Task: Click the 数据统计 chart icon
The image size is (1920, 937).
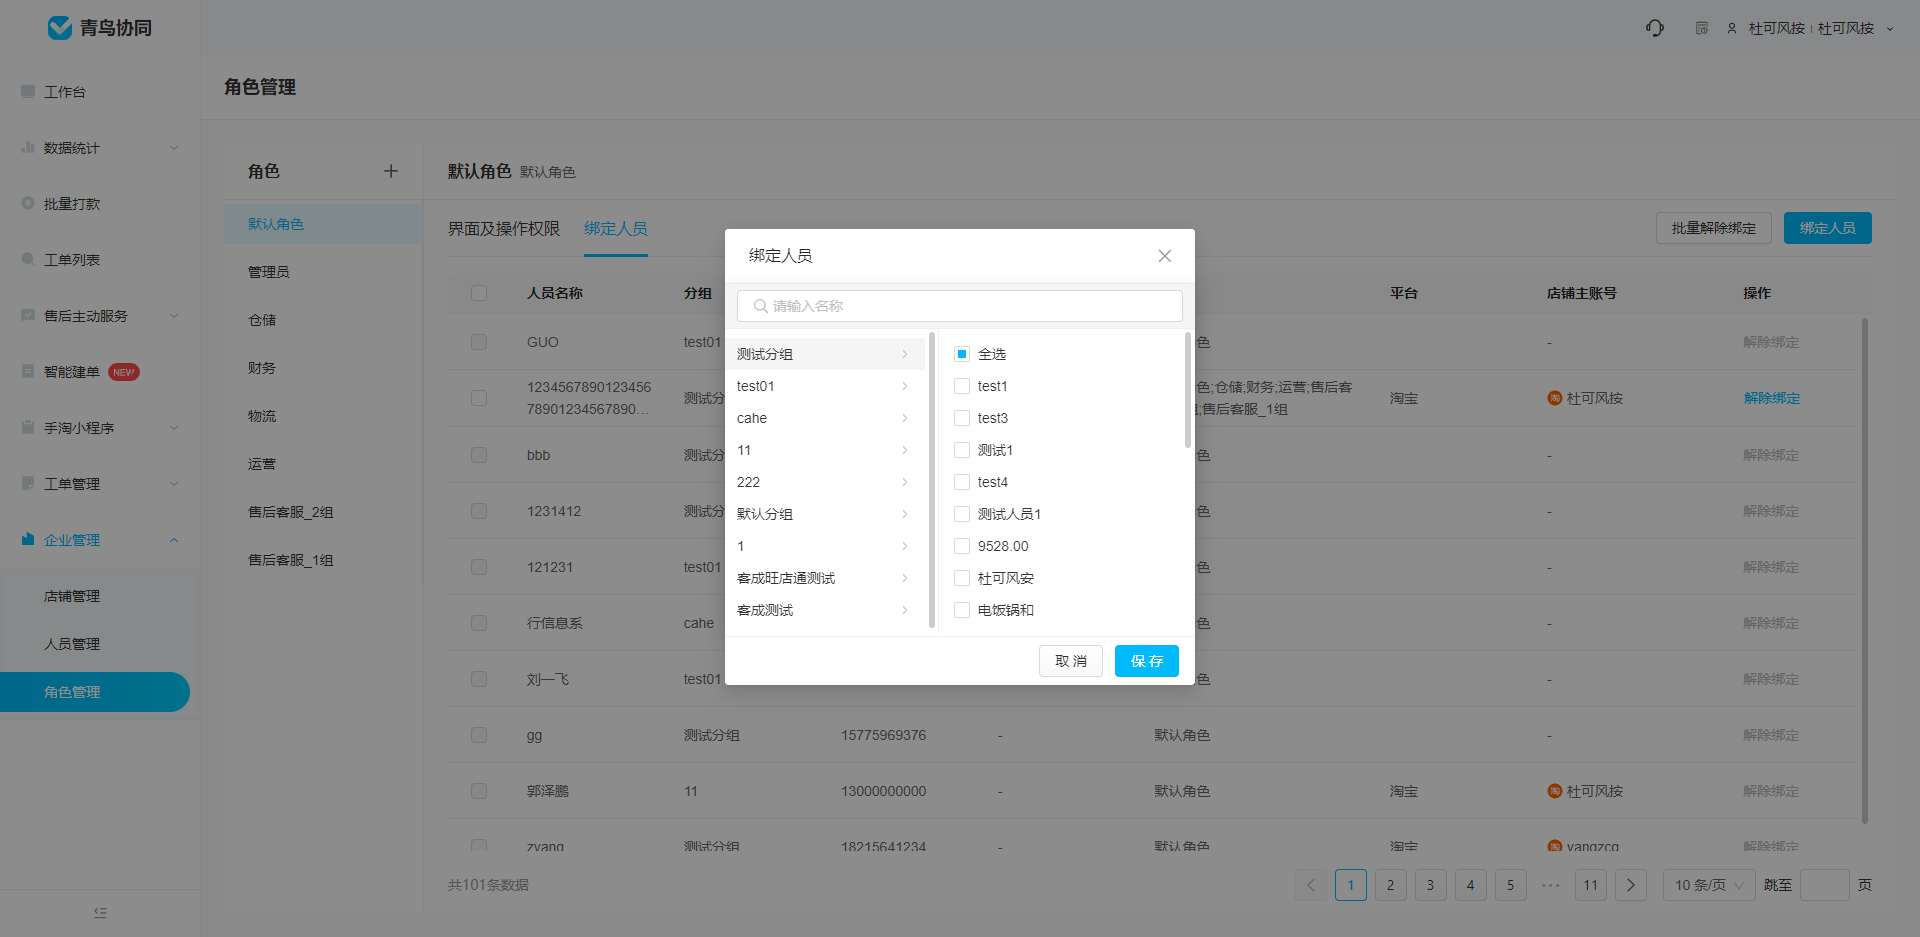Action: click(28, 147)
